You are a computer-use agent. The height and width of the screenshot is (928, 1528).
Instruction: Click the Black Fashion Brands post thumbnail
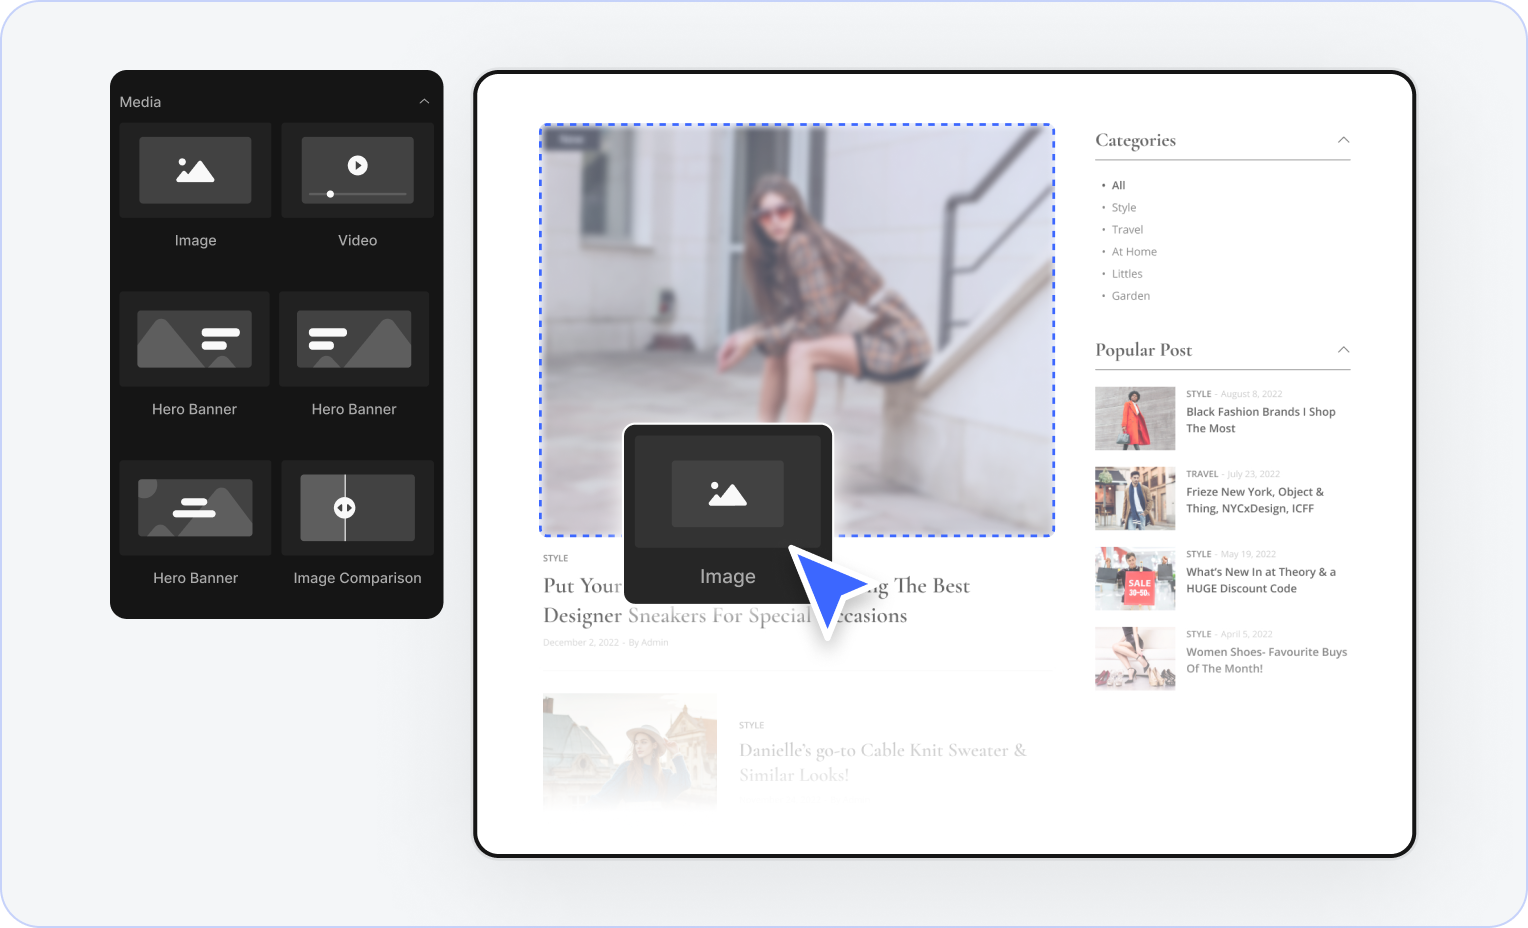(x=1135, y=418)
